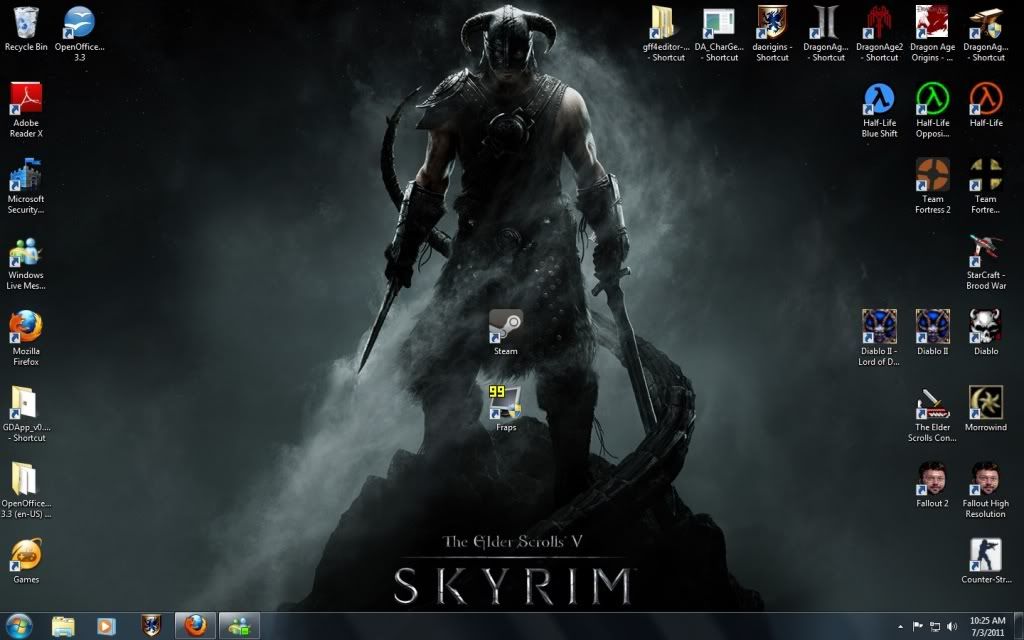Open the Steam desktop shortcut
The image size is (1024, 640).
505,327
